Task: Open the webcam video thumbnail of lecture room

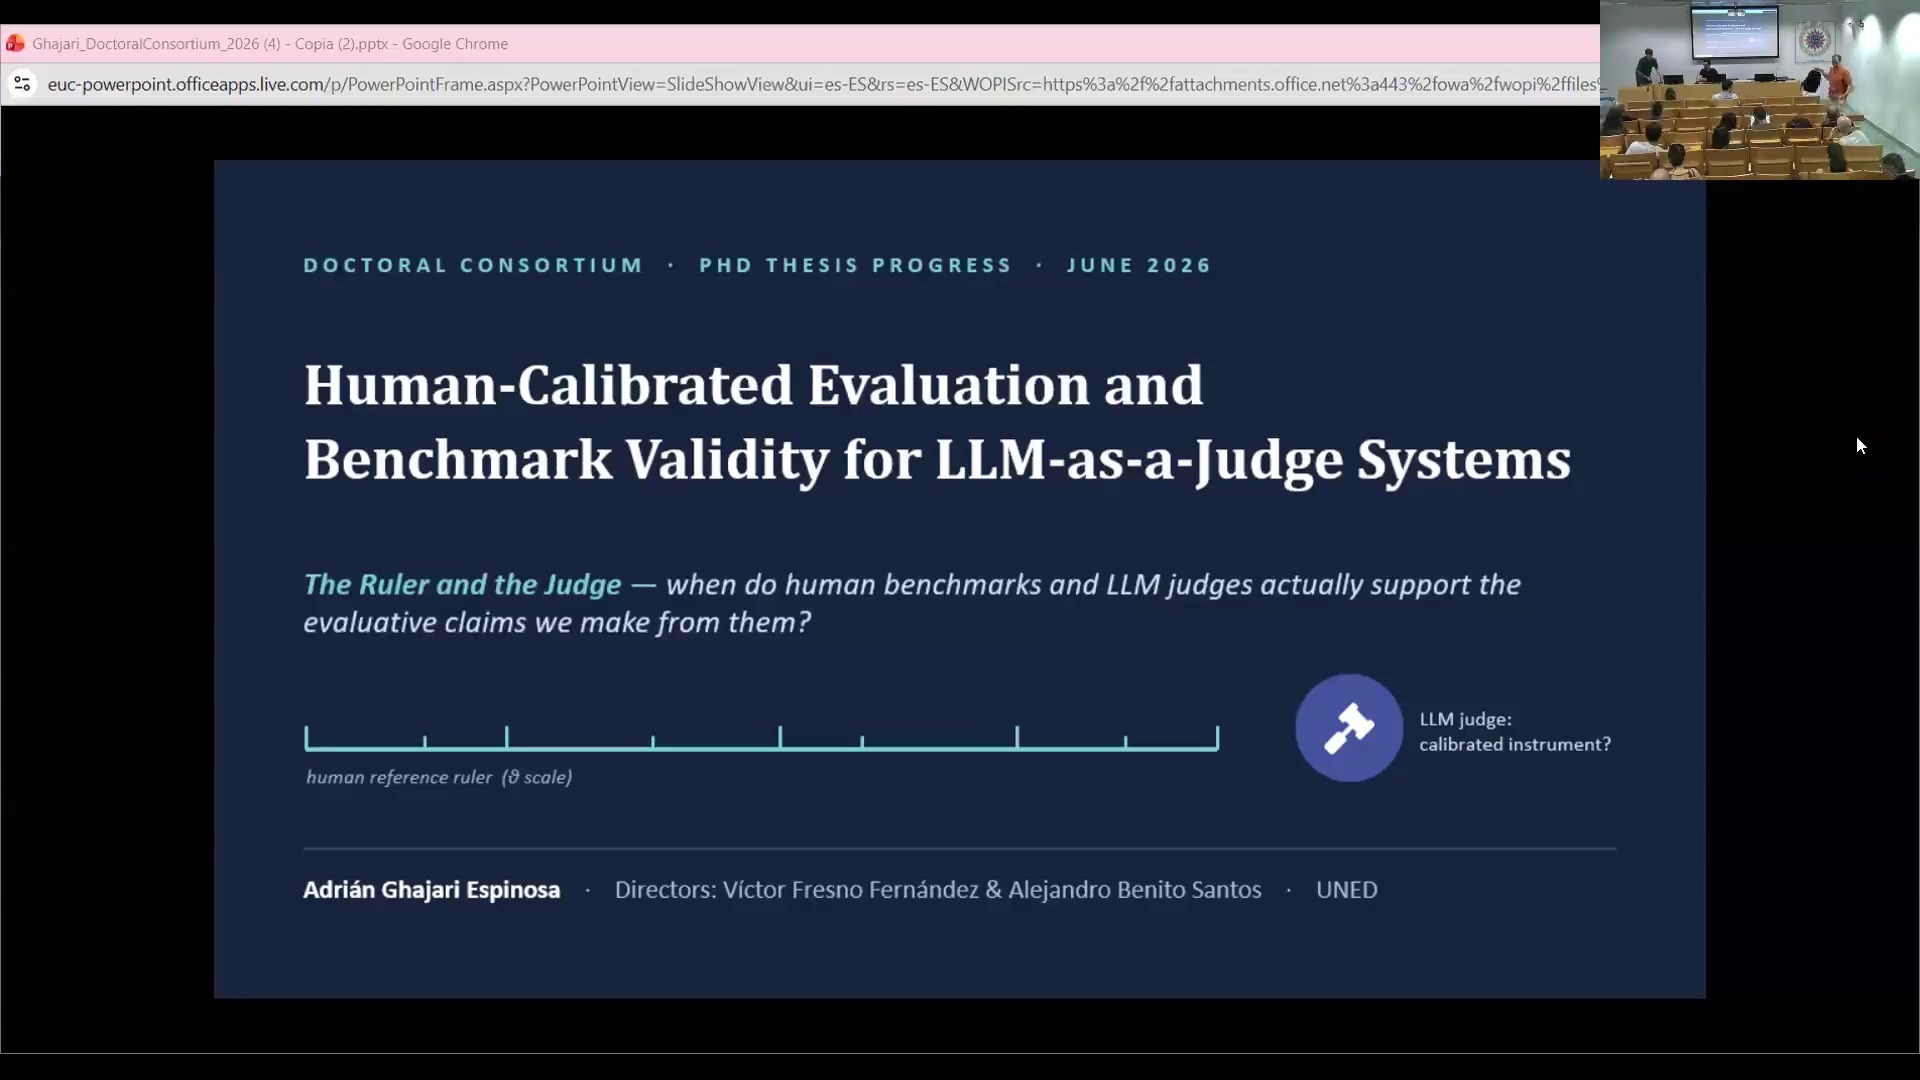Action: (1759, 90)
